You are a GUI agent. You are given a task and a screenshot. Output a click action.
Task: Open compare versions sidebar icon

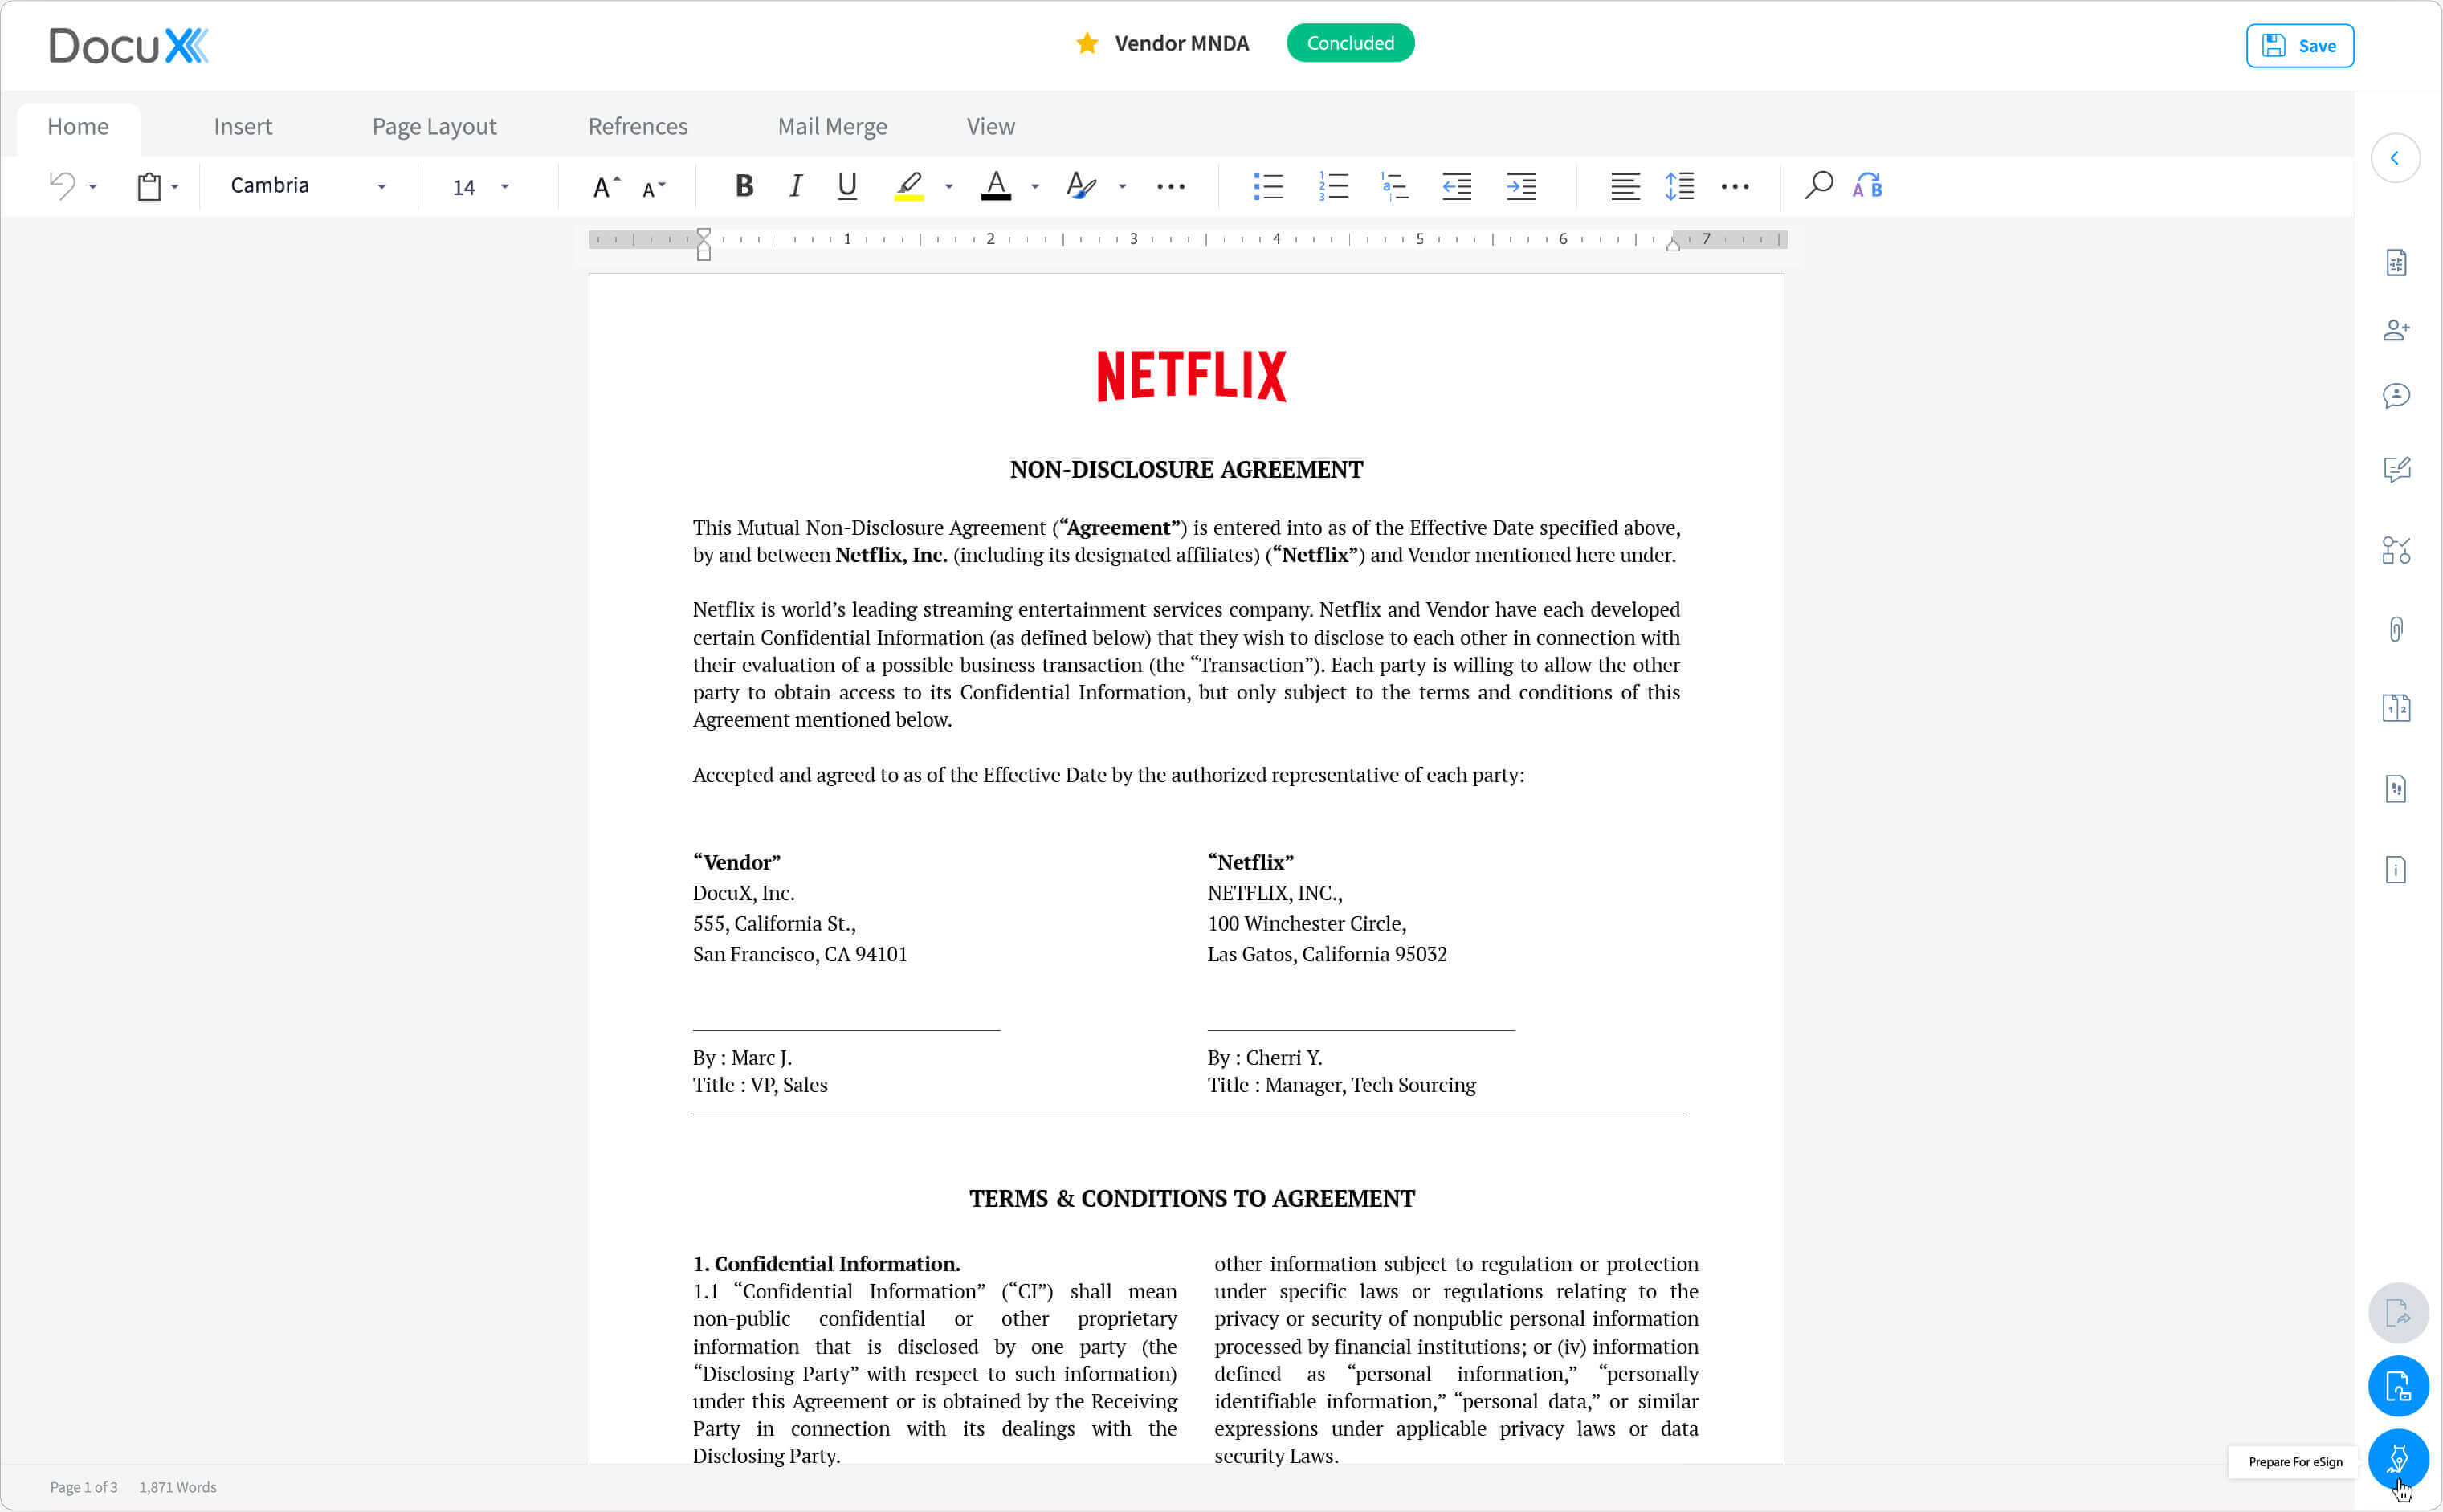(2396, 709)
